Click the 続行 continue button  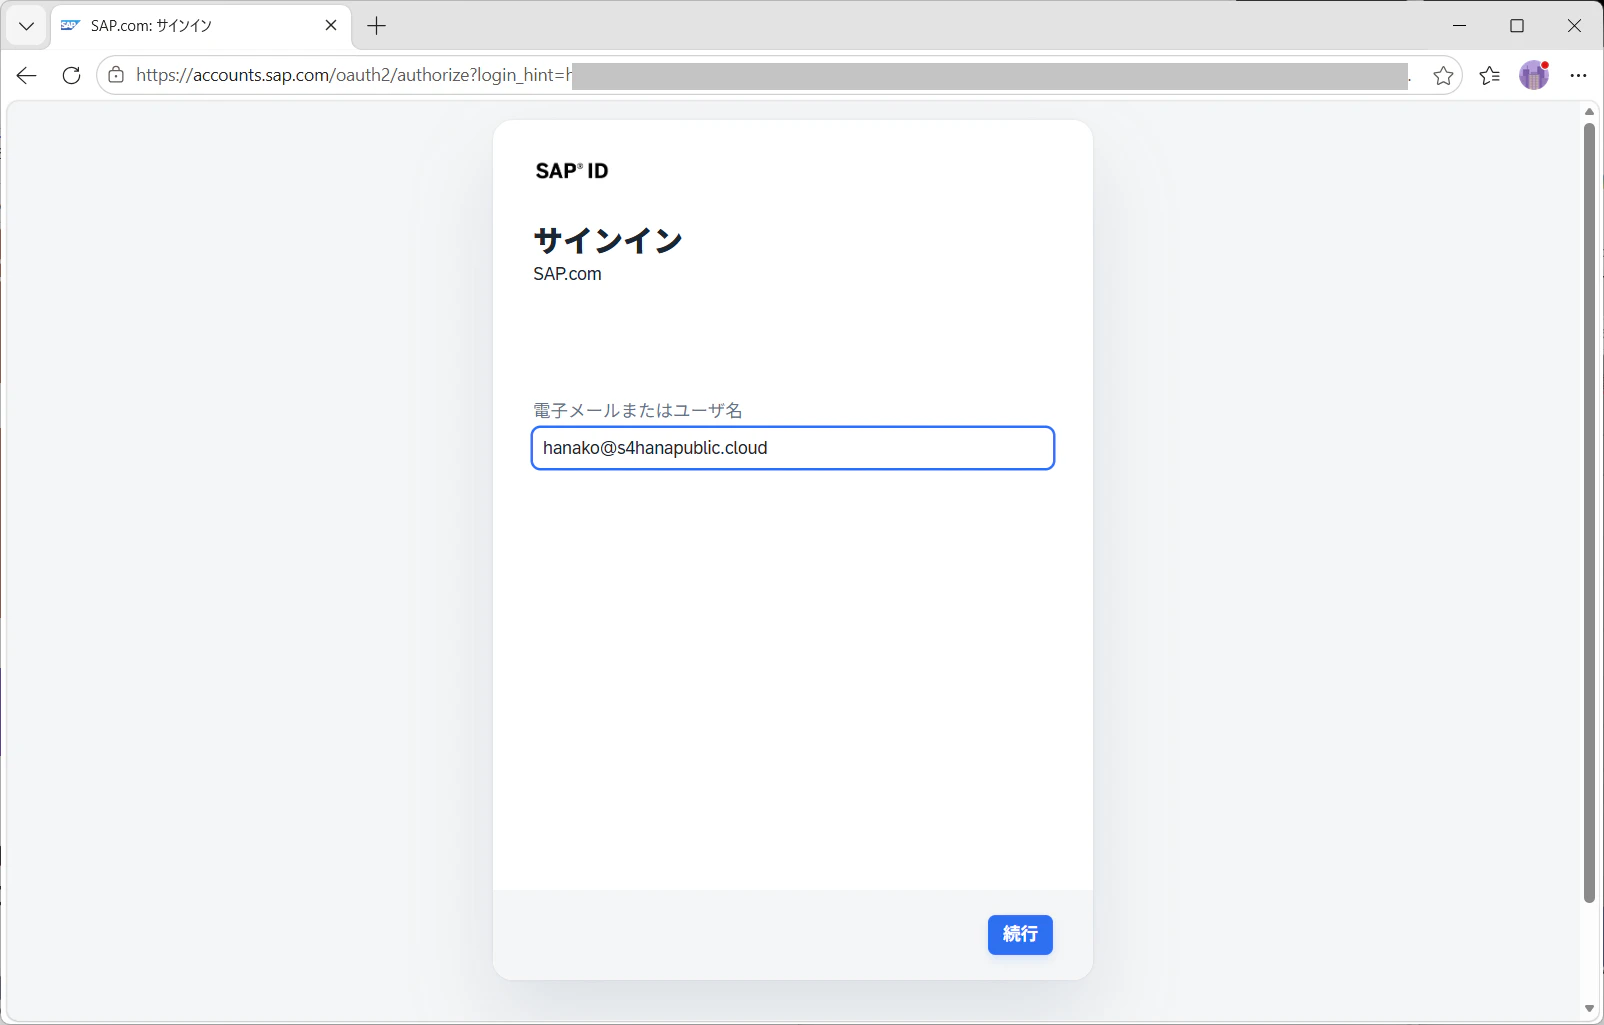pos(1020,935)
